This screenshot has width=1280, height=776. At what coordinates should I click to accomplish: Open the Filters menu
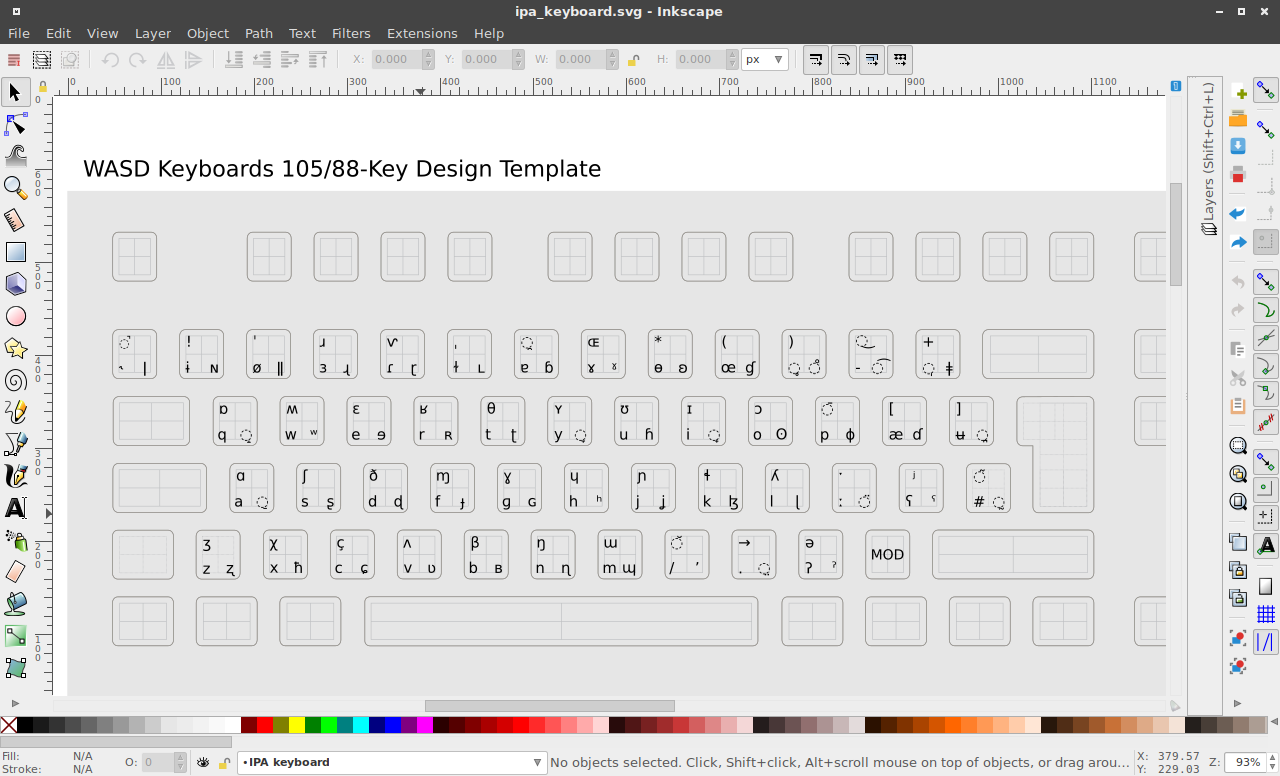351,33
